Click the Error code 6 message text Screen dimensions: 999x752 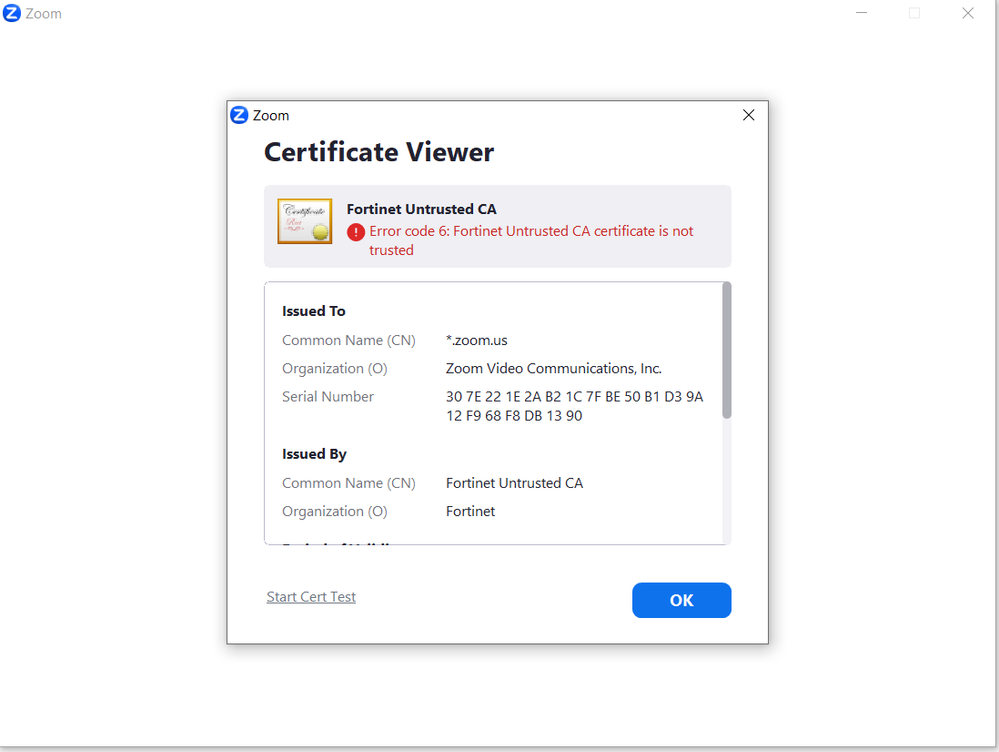[531, 240]
